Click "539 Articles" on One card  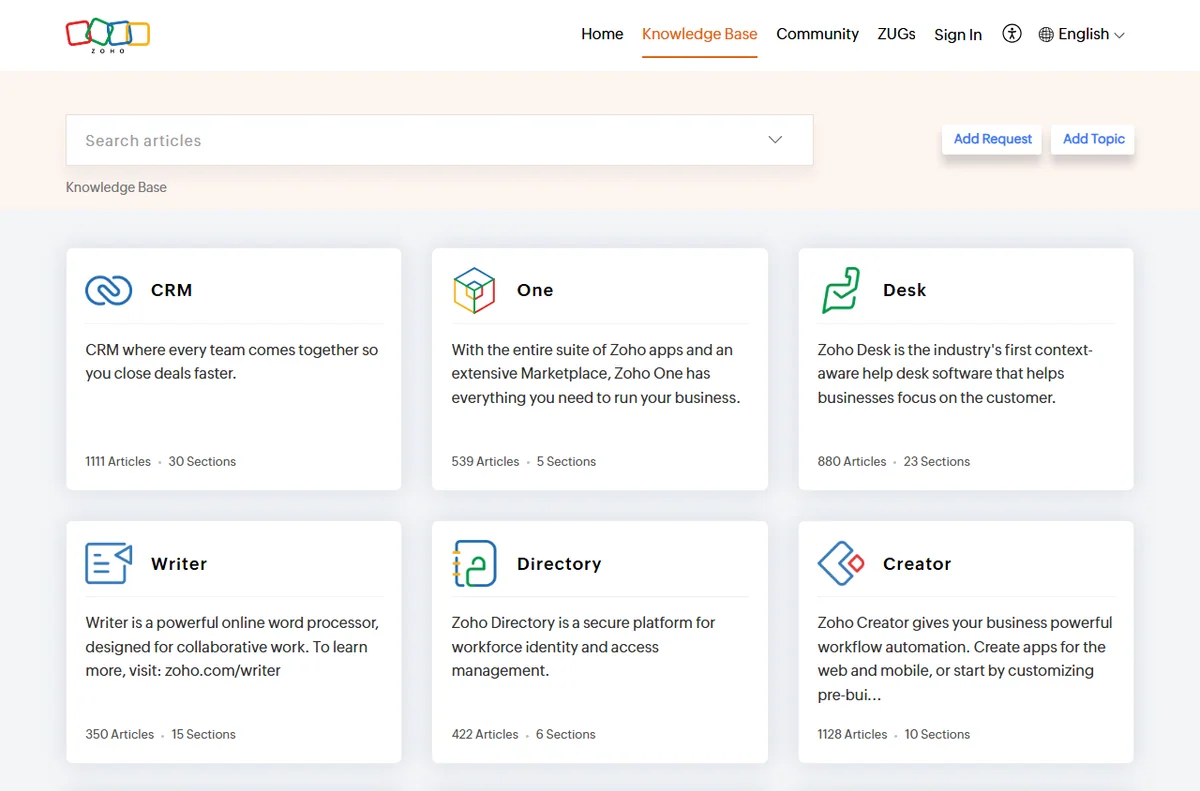tap(485, 462)
